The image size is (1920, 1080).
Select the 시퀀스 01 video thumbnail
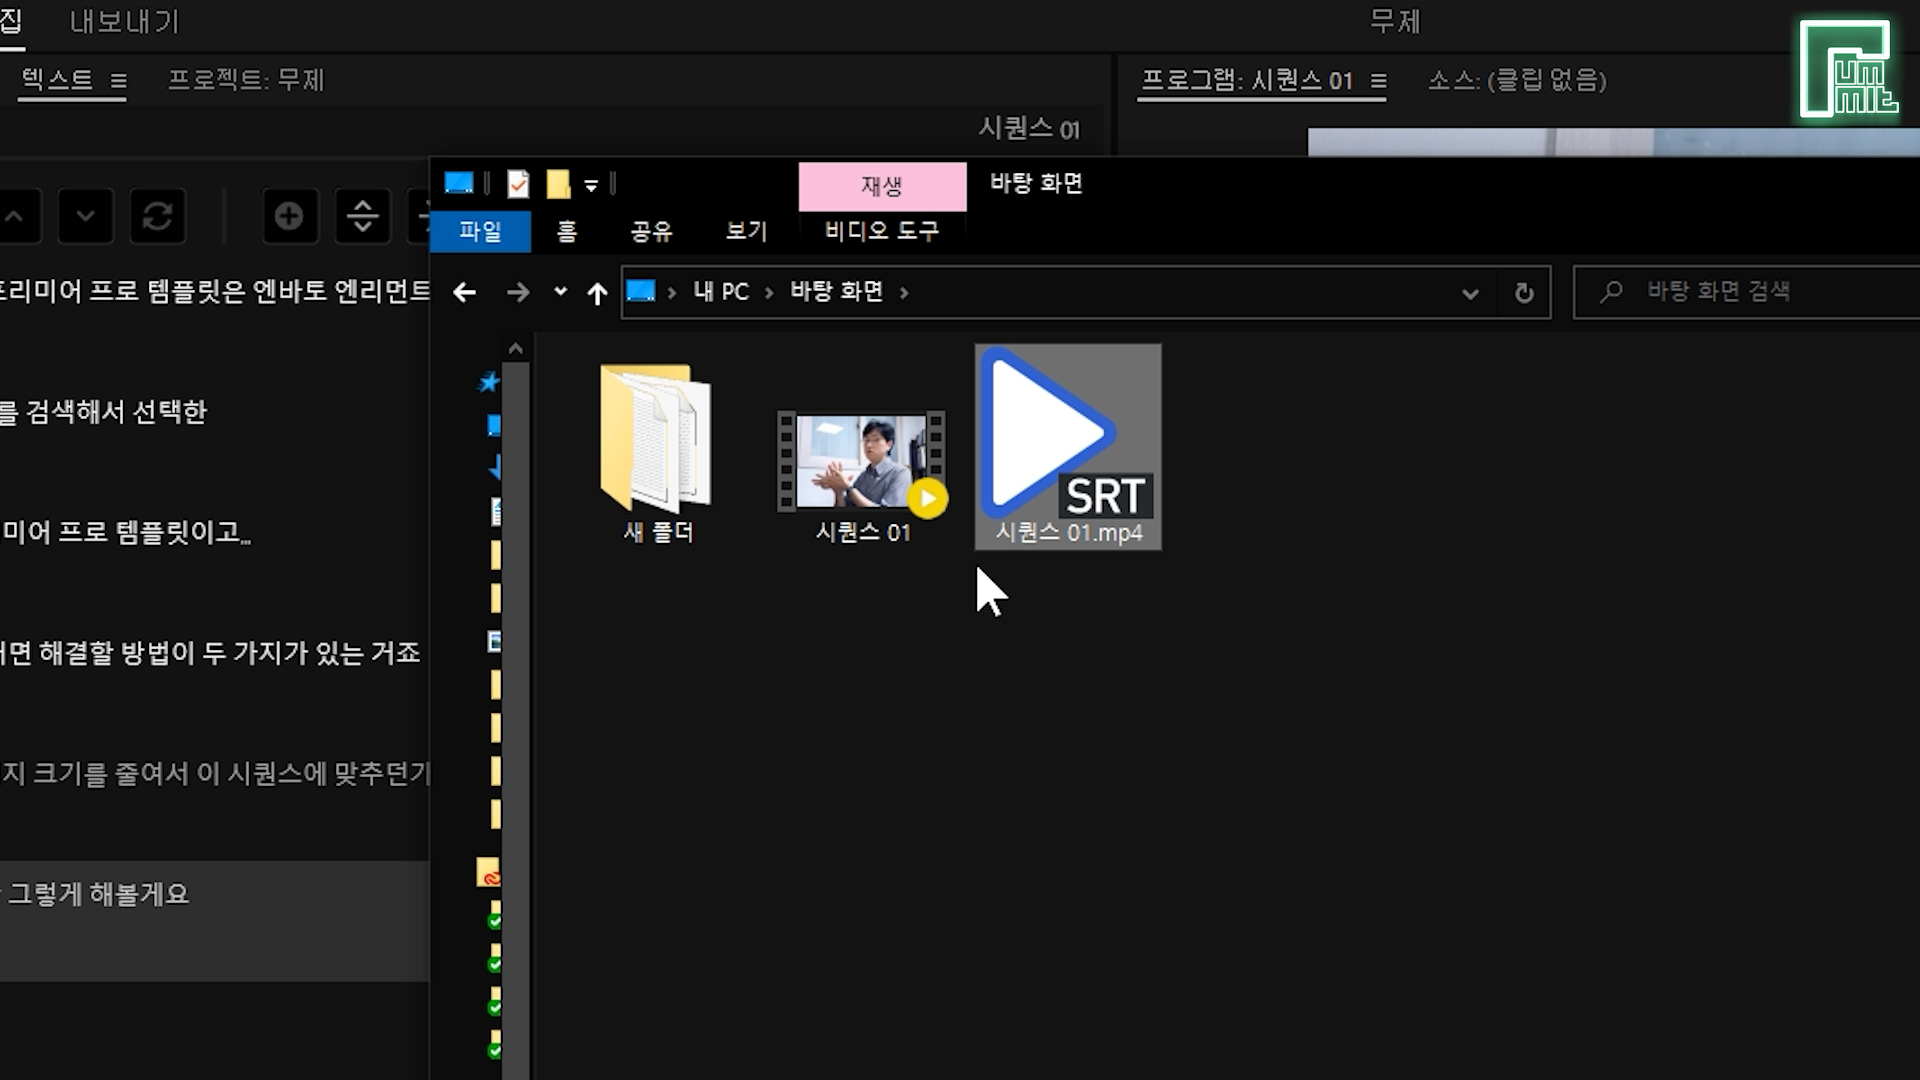862,463
